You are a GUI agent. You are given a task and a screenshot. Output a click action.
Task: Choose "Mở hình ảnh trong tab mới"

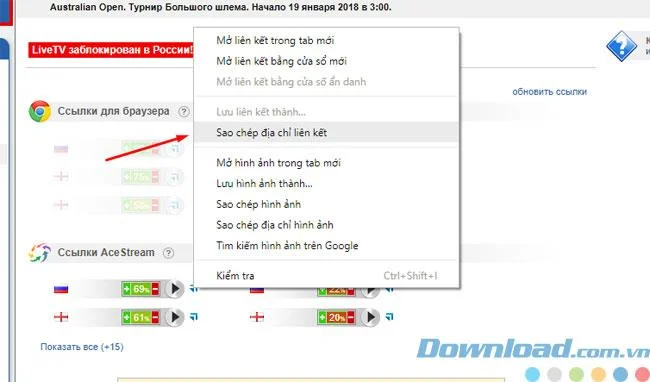(x=327, y=163)
